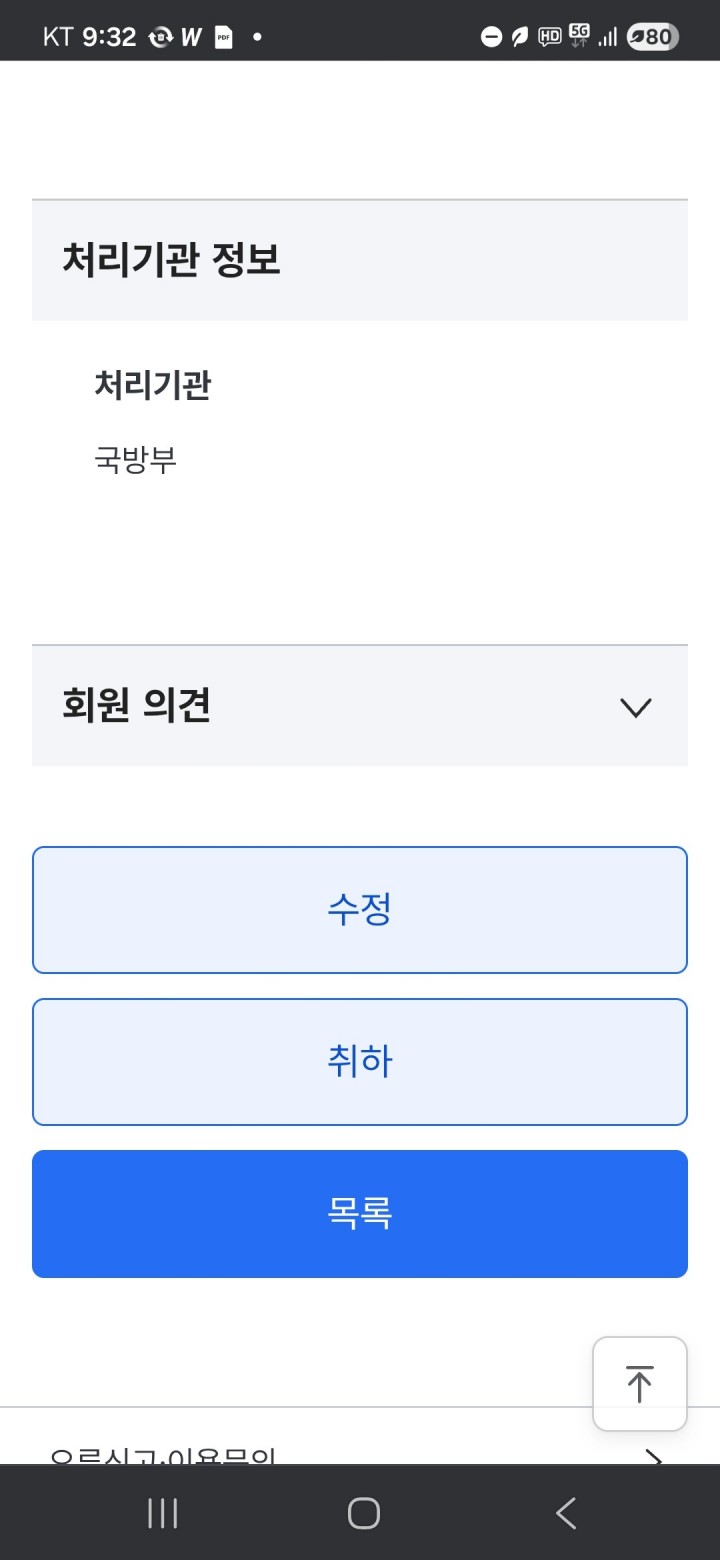The width and height of the screenshot is (720, 1560).
Task: Tap the scroll-to-top arrow button
Action: coord(639,1384)
